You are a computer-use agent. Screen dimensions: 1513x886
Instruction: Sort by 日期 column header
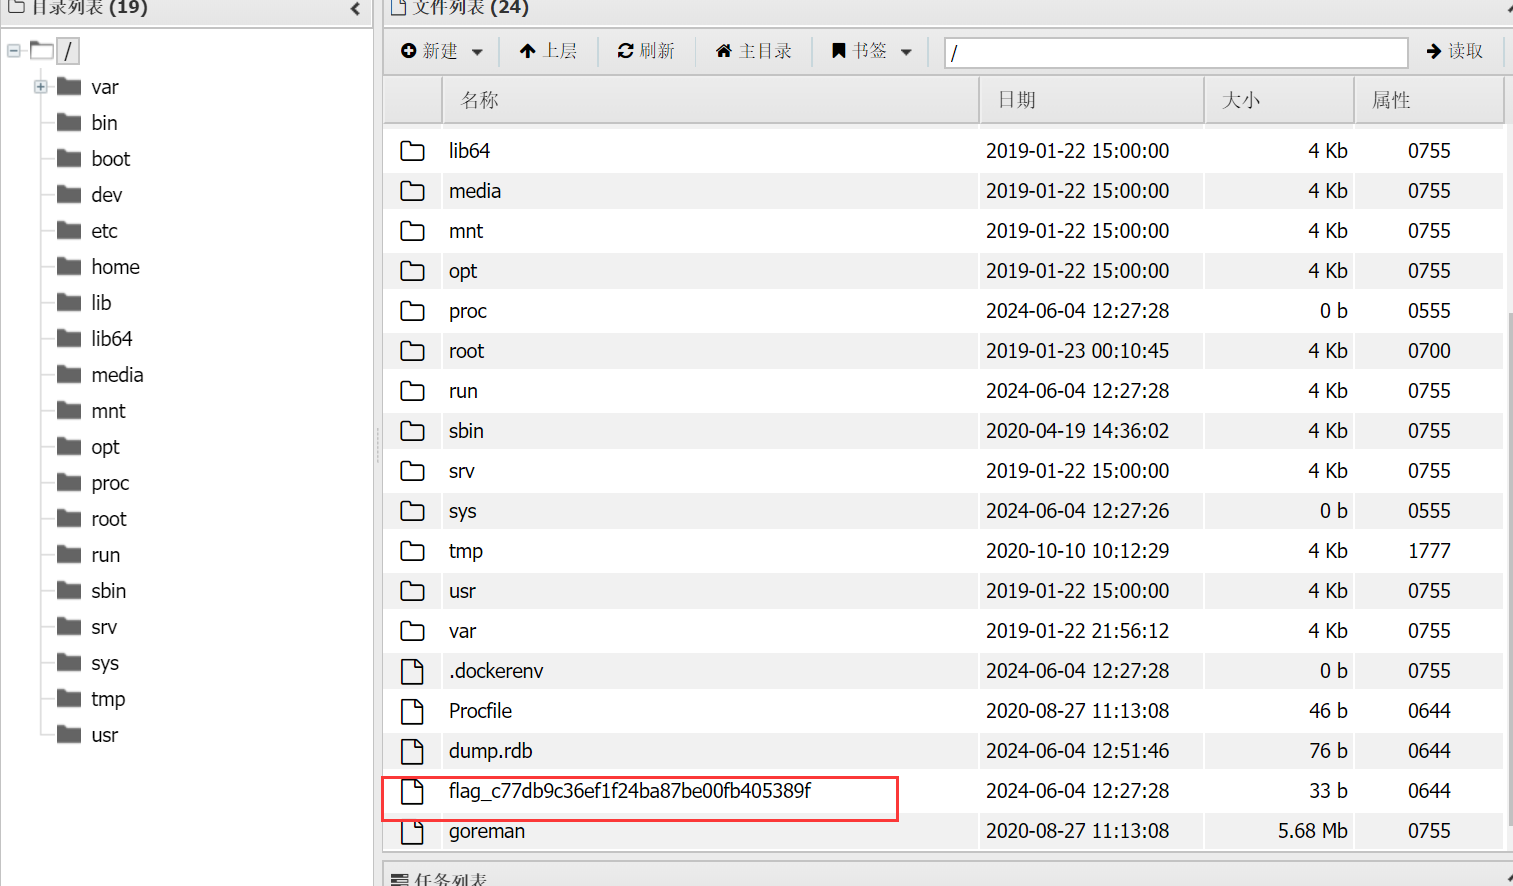tap(1016, 100)
